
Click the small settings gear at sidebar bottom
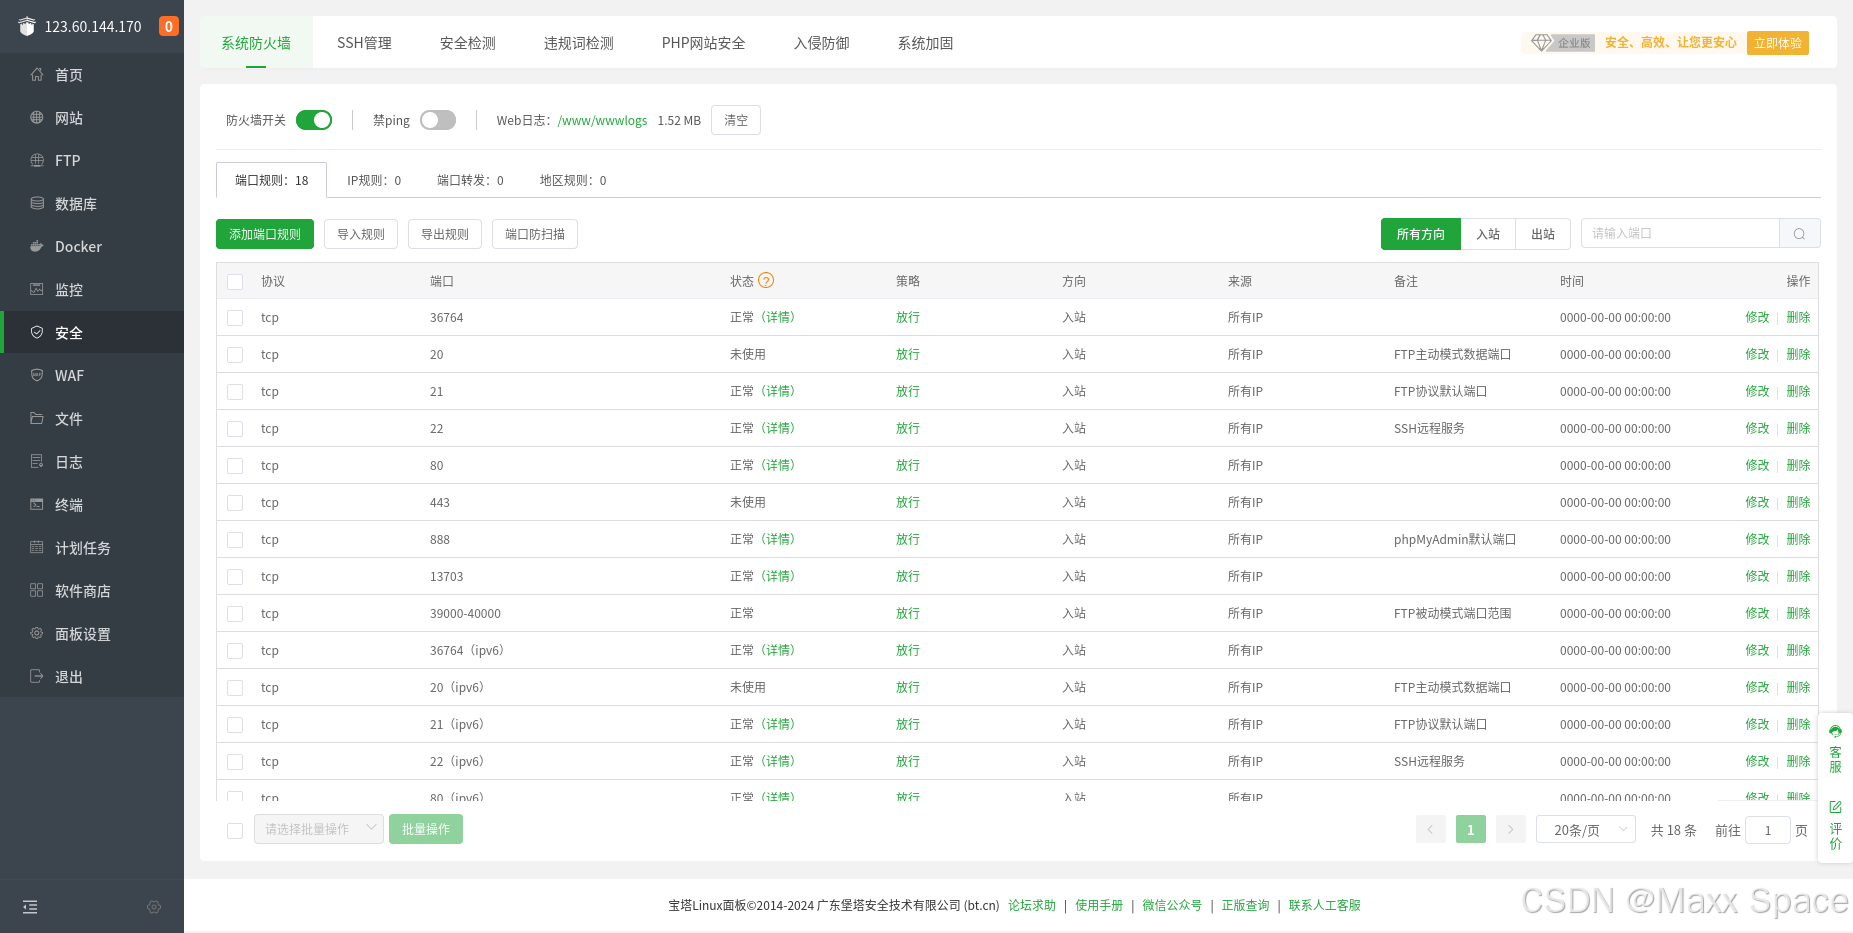click(154, 907)
